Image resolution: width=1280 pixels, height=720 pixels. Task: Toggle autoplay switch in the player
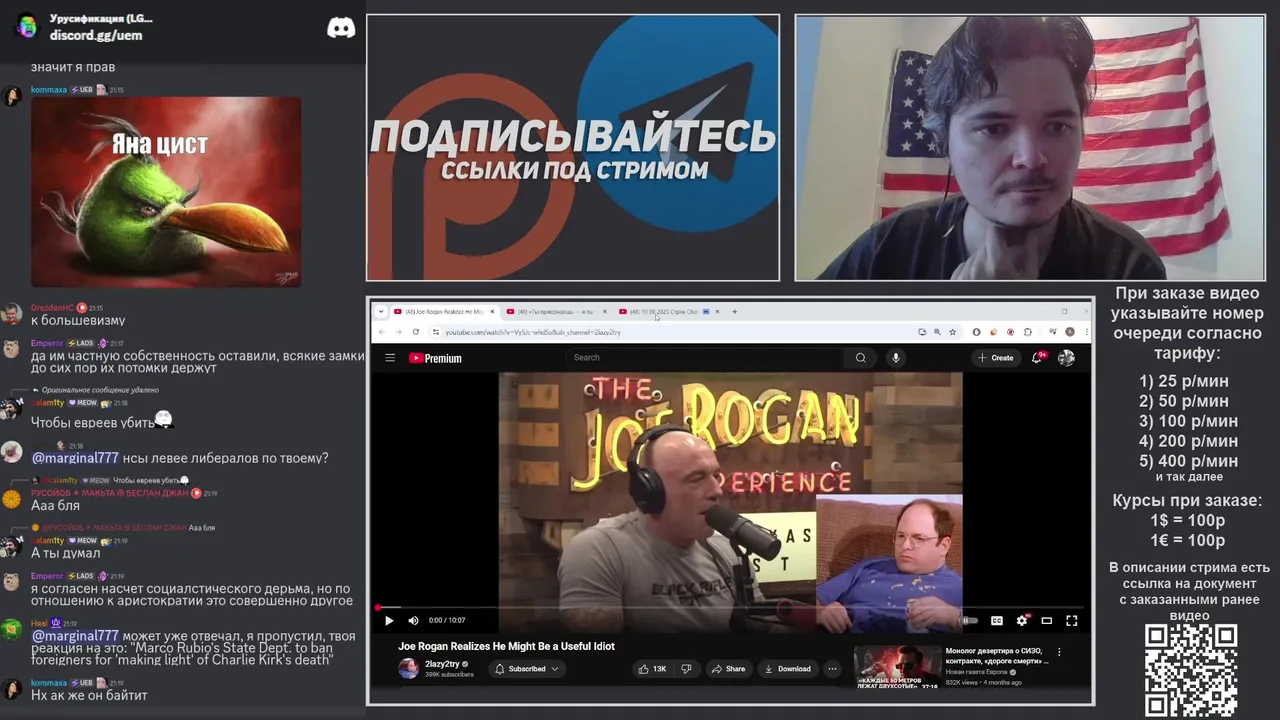(x=970, y=620)
